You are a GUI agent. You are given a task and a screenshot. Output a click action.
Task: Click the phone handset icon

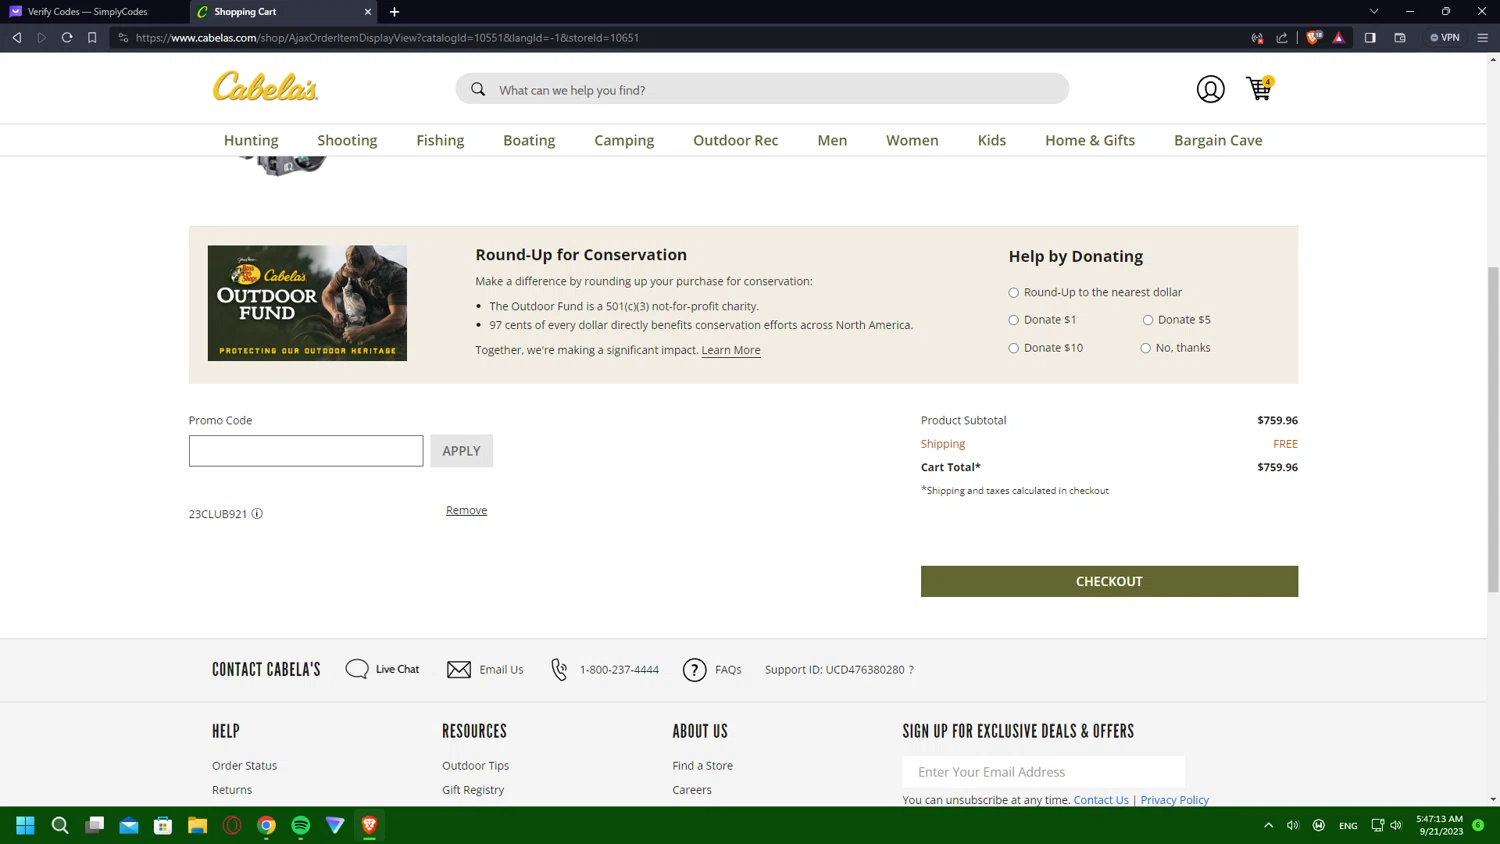[x=559, y=669]
